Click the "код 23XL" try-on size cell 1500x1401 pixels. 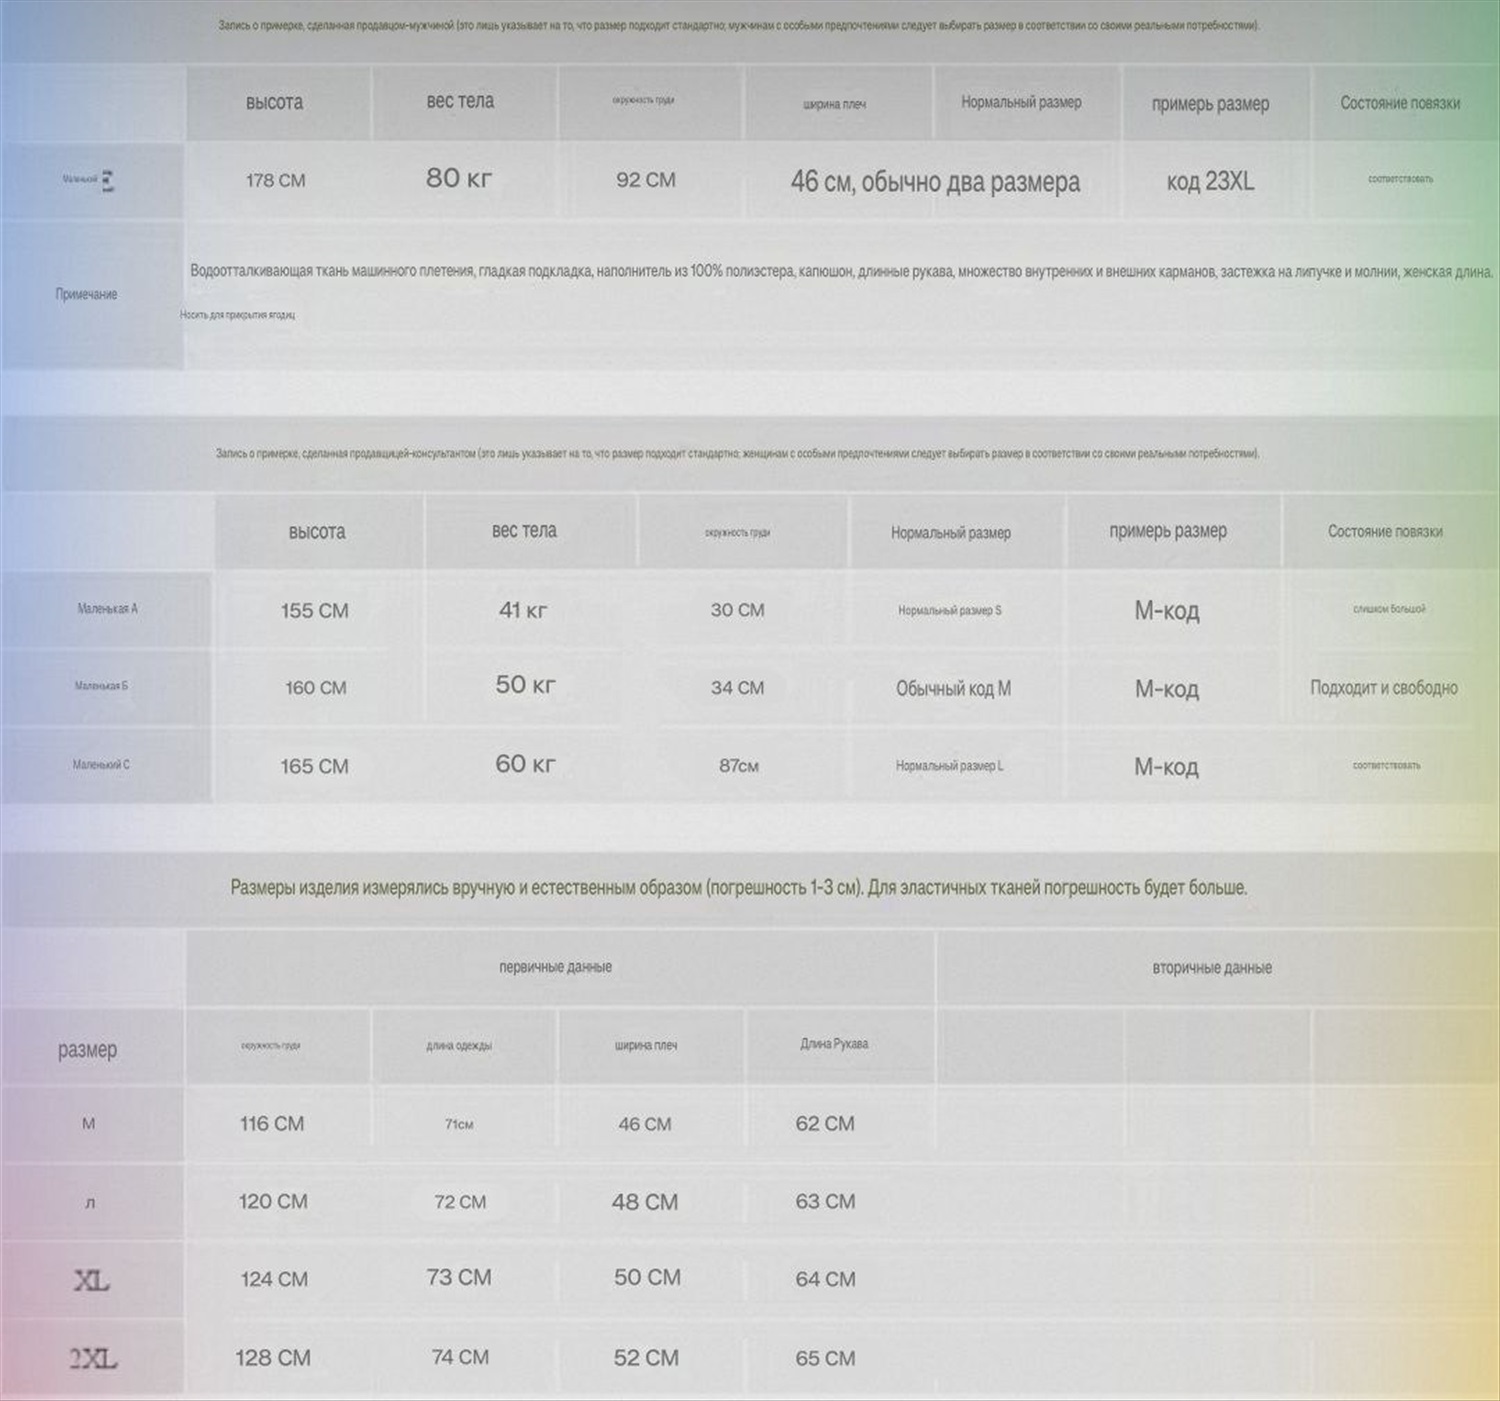click(x=1210, y=181)
